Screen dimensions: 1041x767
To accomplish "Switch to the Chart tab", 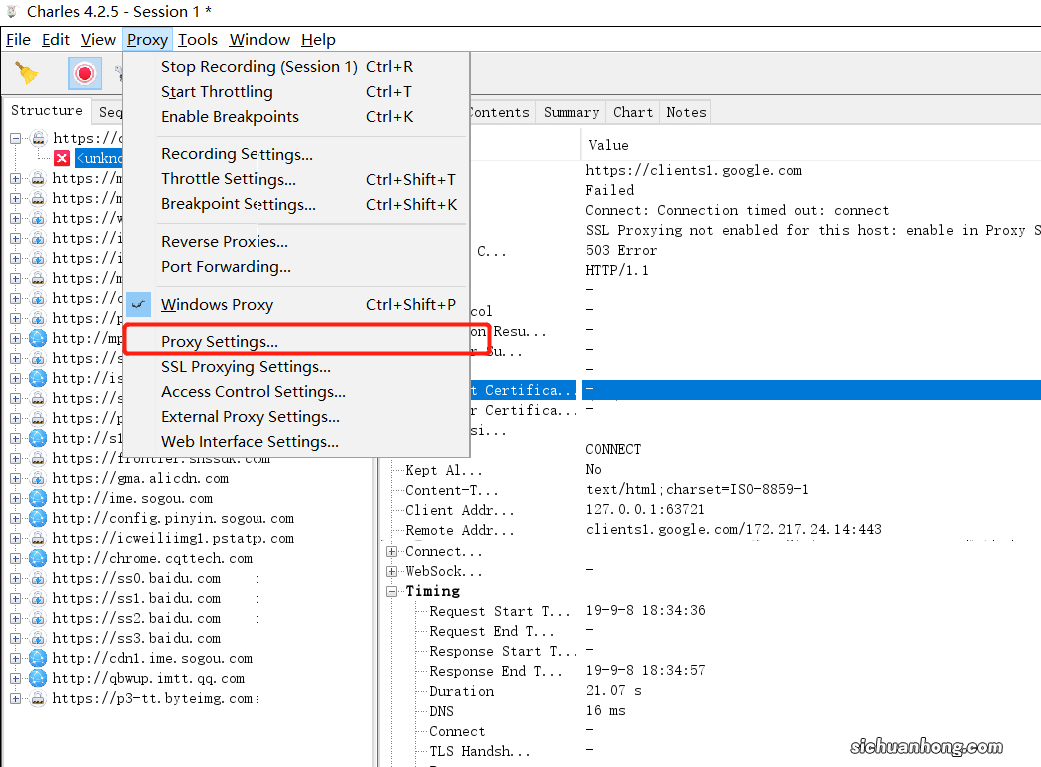I will click(x=633, y=112).
